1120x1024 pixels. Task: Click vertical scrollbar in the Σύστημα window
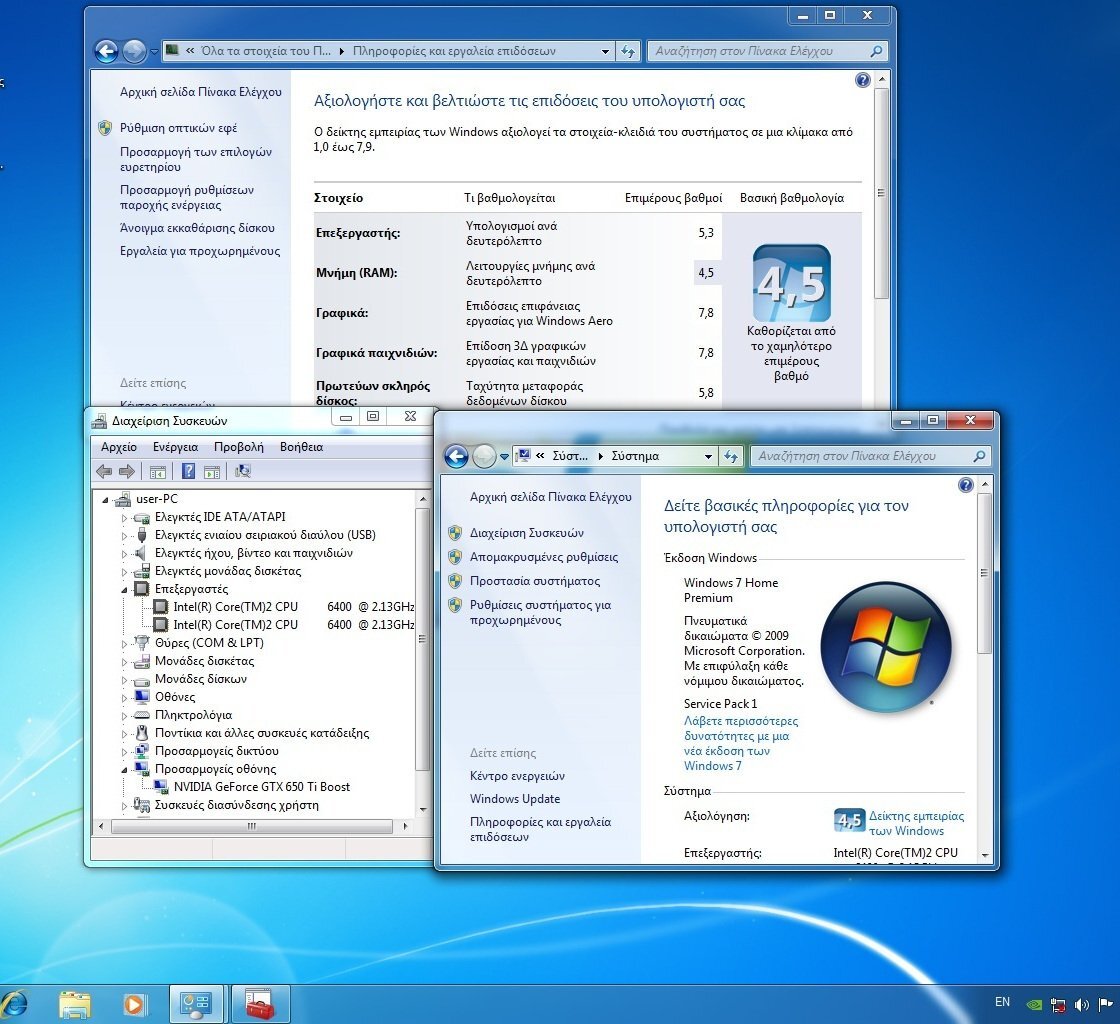pyautogui.click(x=984, y=573)
